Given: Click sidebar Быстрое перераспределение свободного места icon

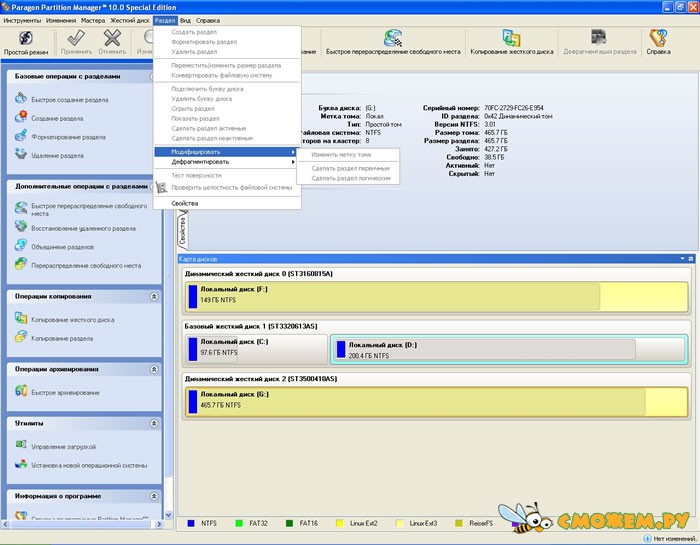Looking at the screenshot, I should tap(21, 208).
